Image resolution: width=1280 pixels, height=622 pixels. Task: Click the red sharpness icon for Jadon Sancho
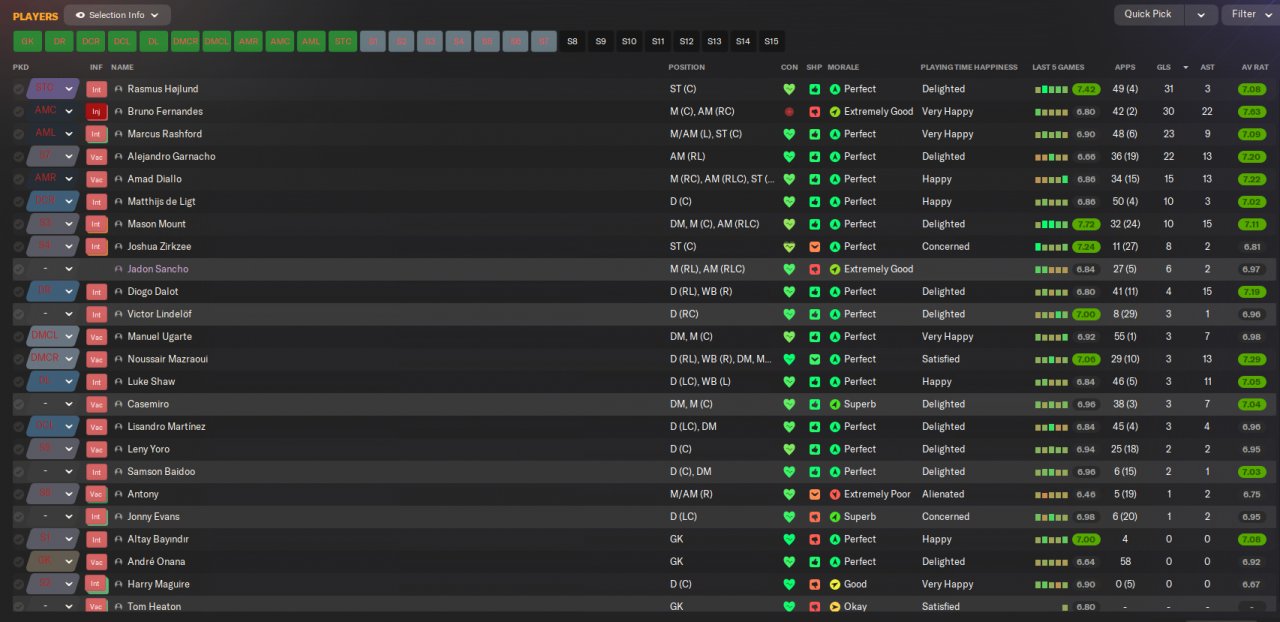click(x=814, y=269)
